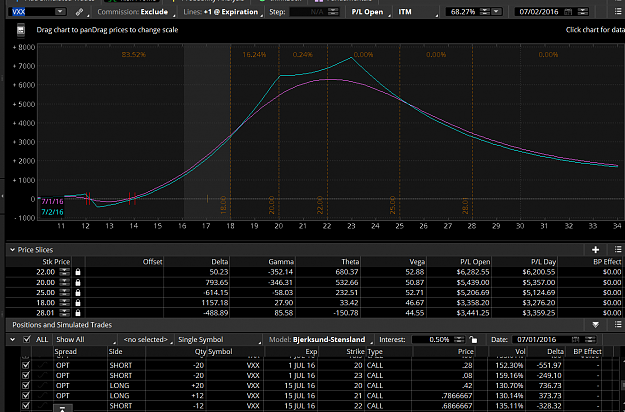625x412 pixels.
Task: Click the down-triangle icon in Positions header
Action: [596, 325]
